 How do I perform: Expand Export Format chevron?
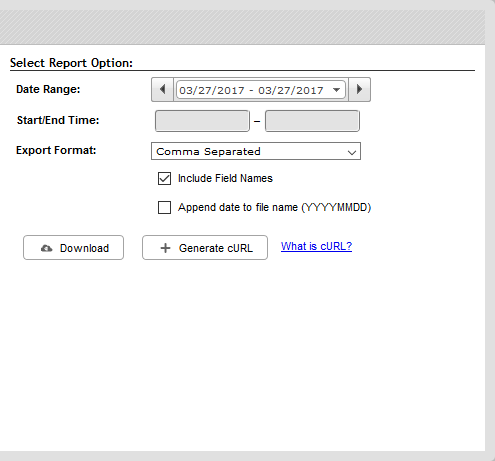[x=352, y=153]
